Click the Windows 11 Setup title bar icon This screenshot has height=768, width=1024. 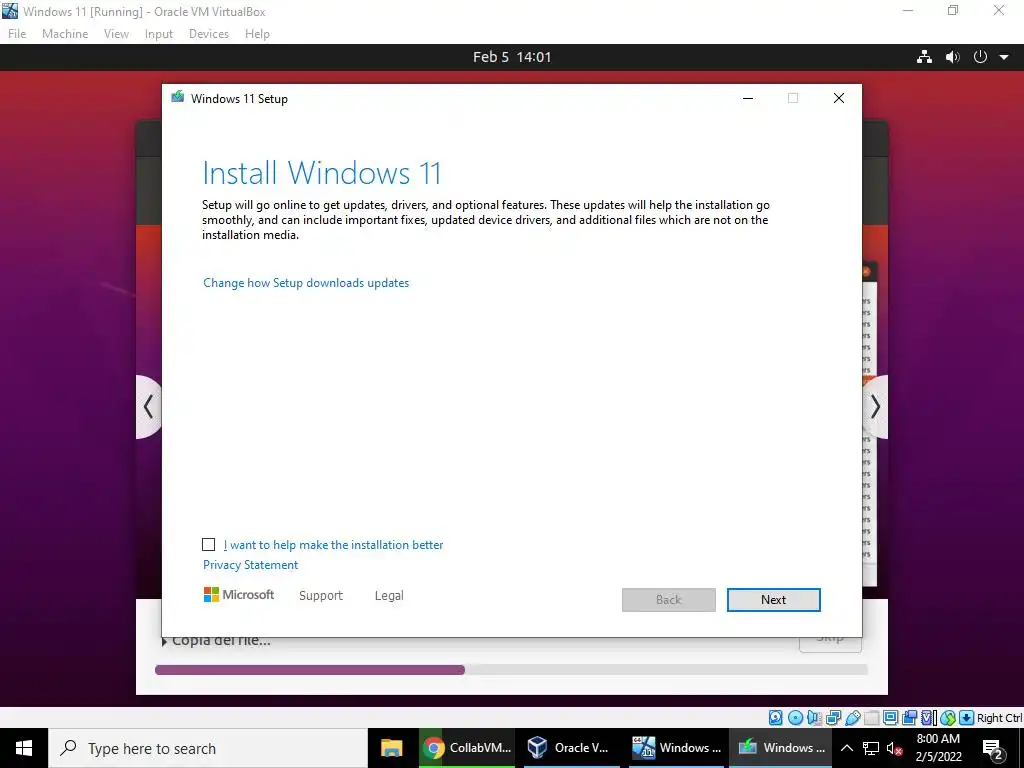[178, 98]
